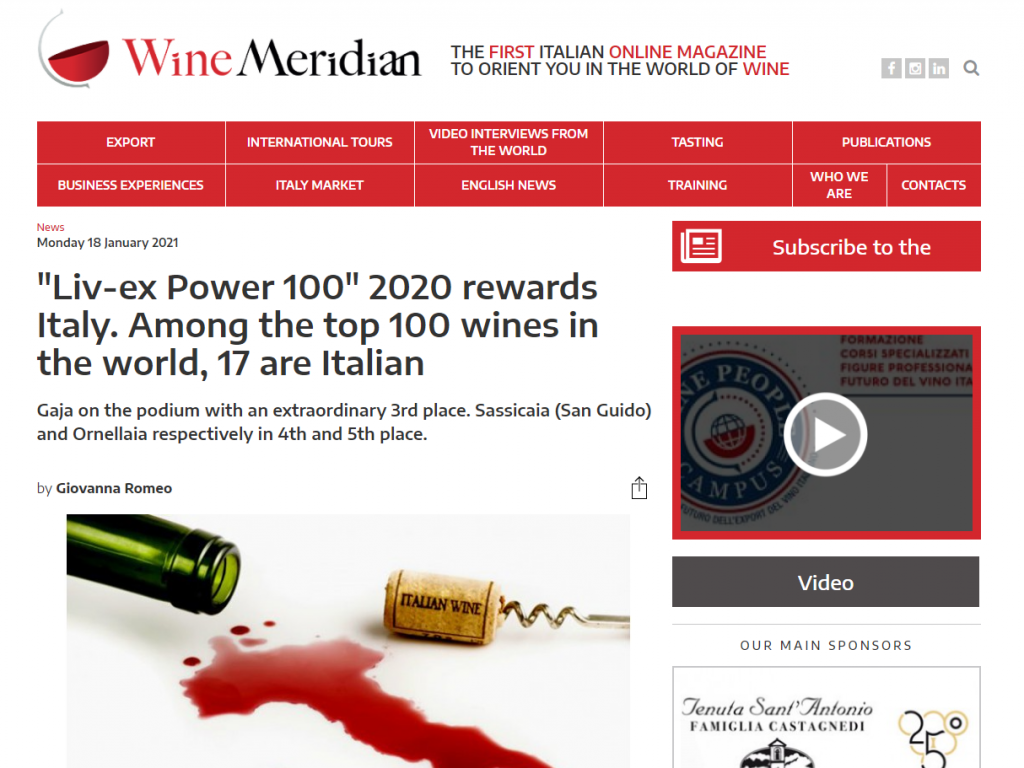Open the Publications menu
Viewport: 1024px width, 768px height.
click(886, 142)
